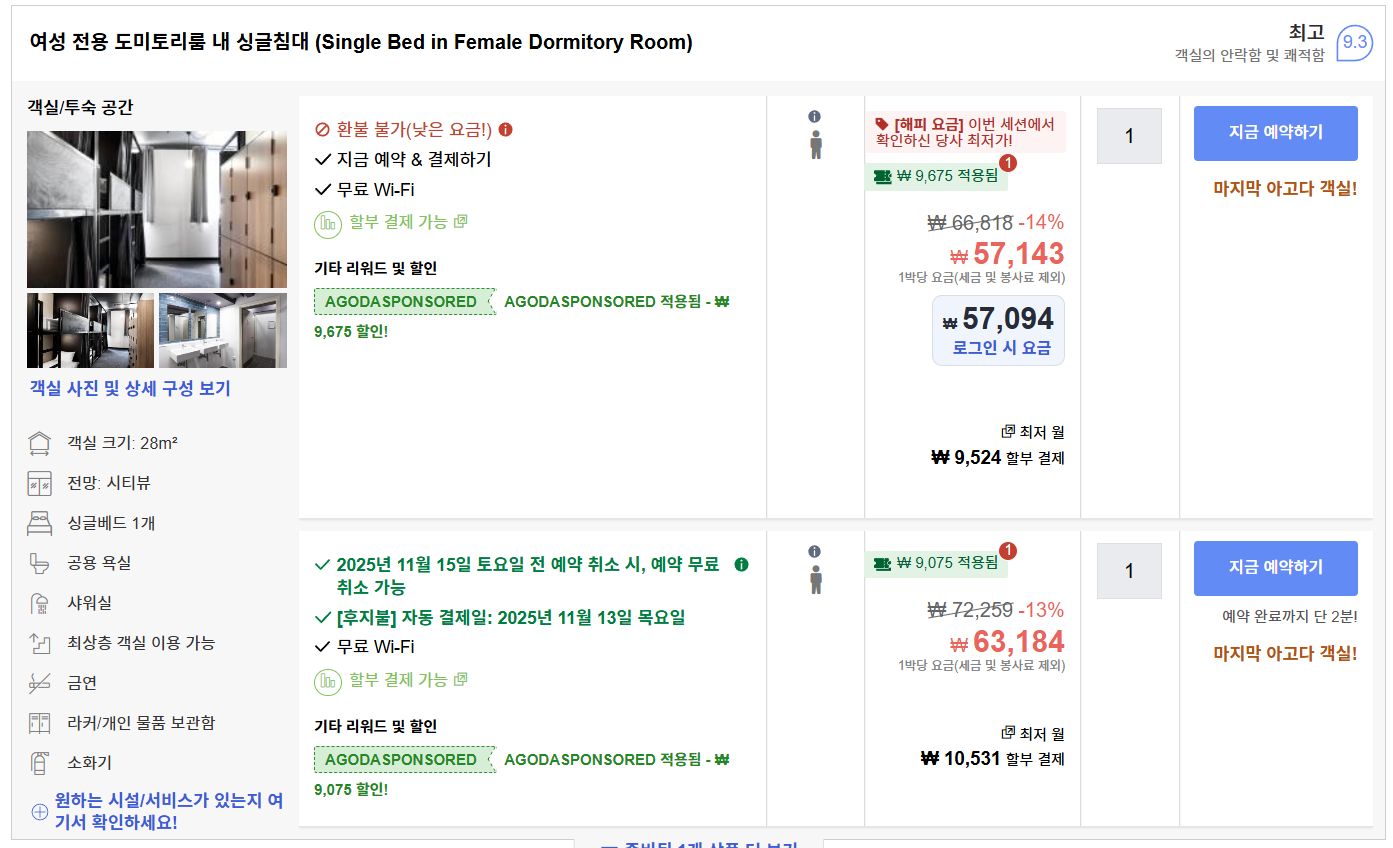
Task: Open first room quantity selector
Action: click(1129, 136)
